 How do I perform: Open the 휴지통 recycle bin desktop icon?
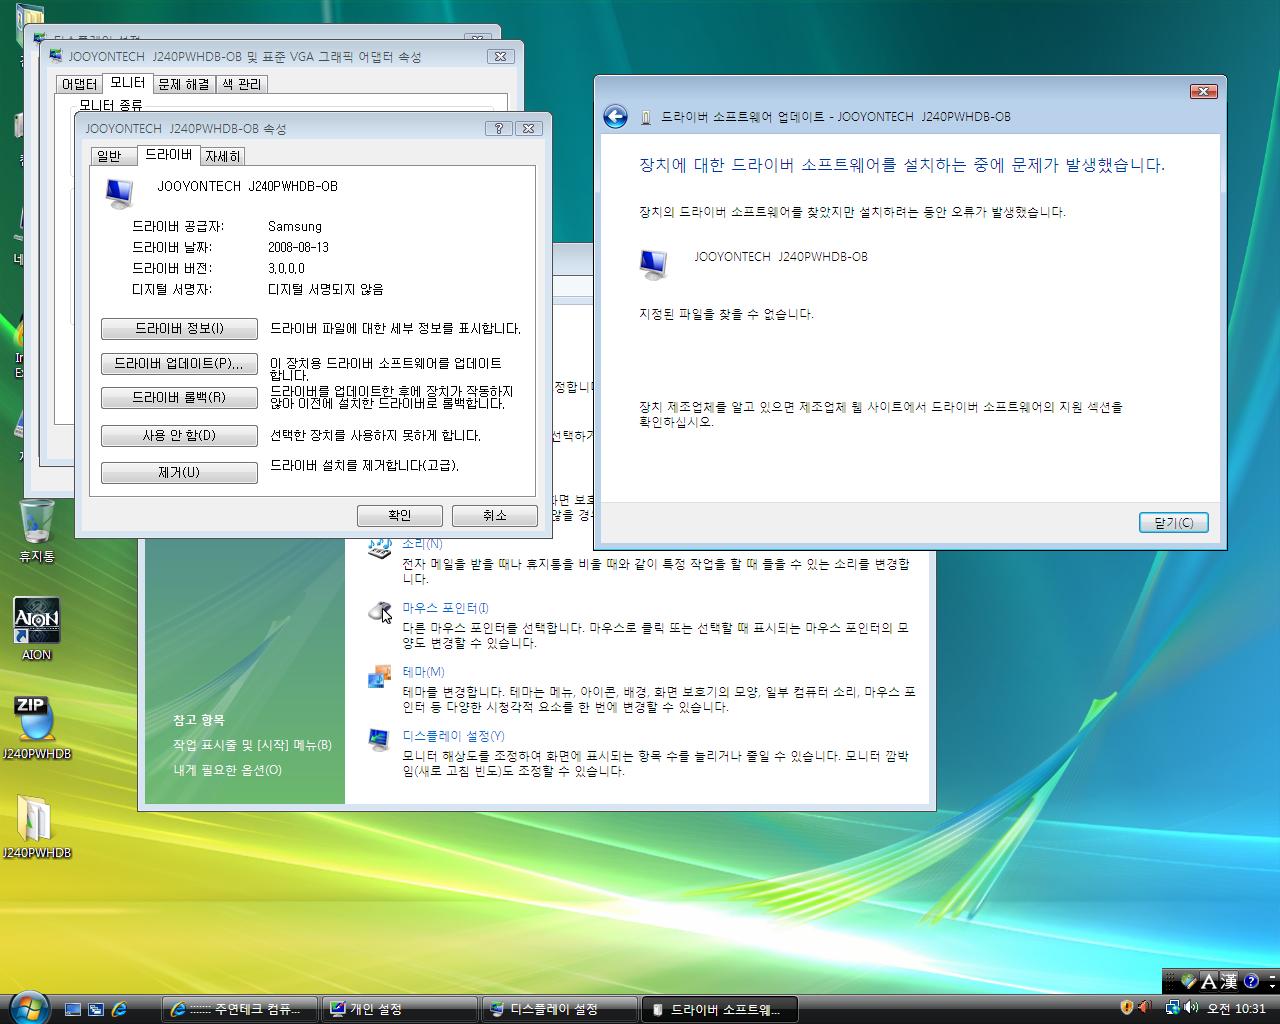(x=37, y=530)
